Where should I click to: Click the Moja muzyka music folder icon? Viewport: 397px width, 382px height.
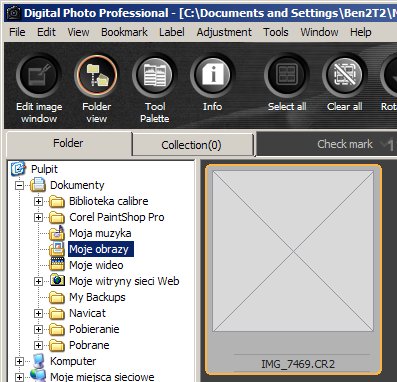(57, 233)
